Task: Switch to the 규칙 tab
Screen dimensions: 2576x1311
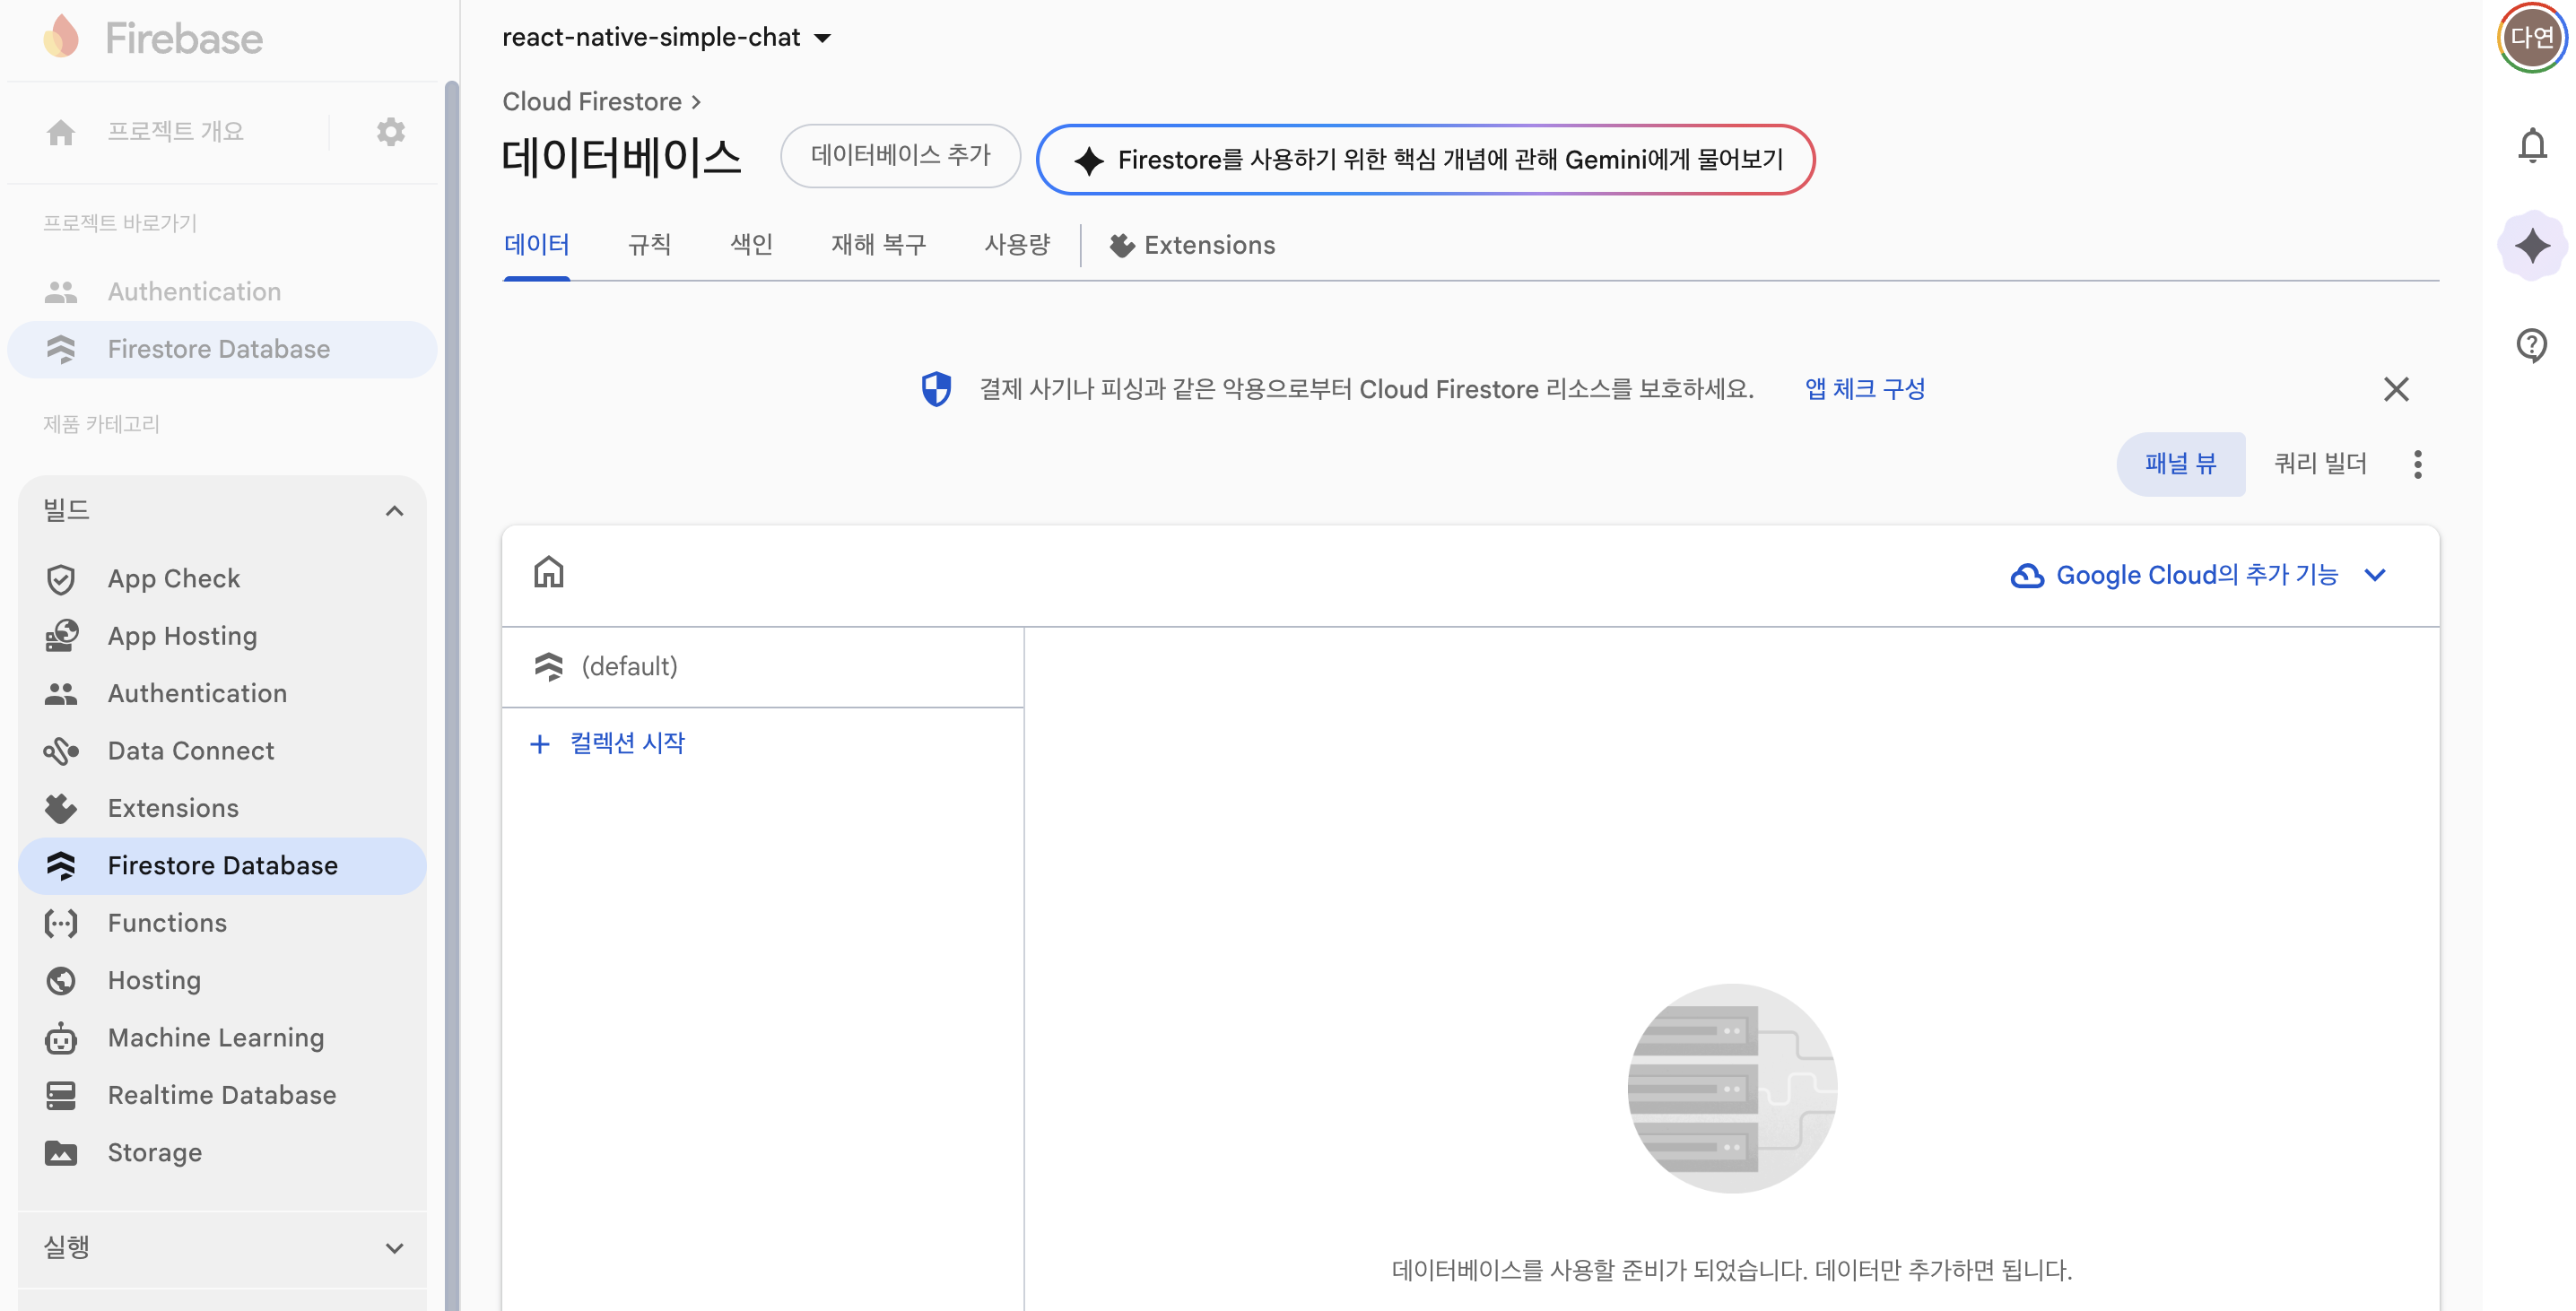Action: pos(649,245)
